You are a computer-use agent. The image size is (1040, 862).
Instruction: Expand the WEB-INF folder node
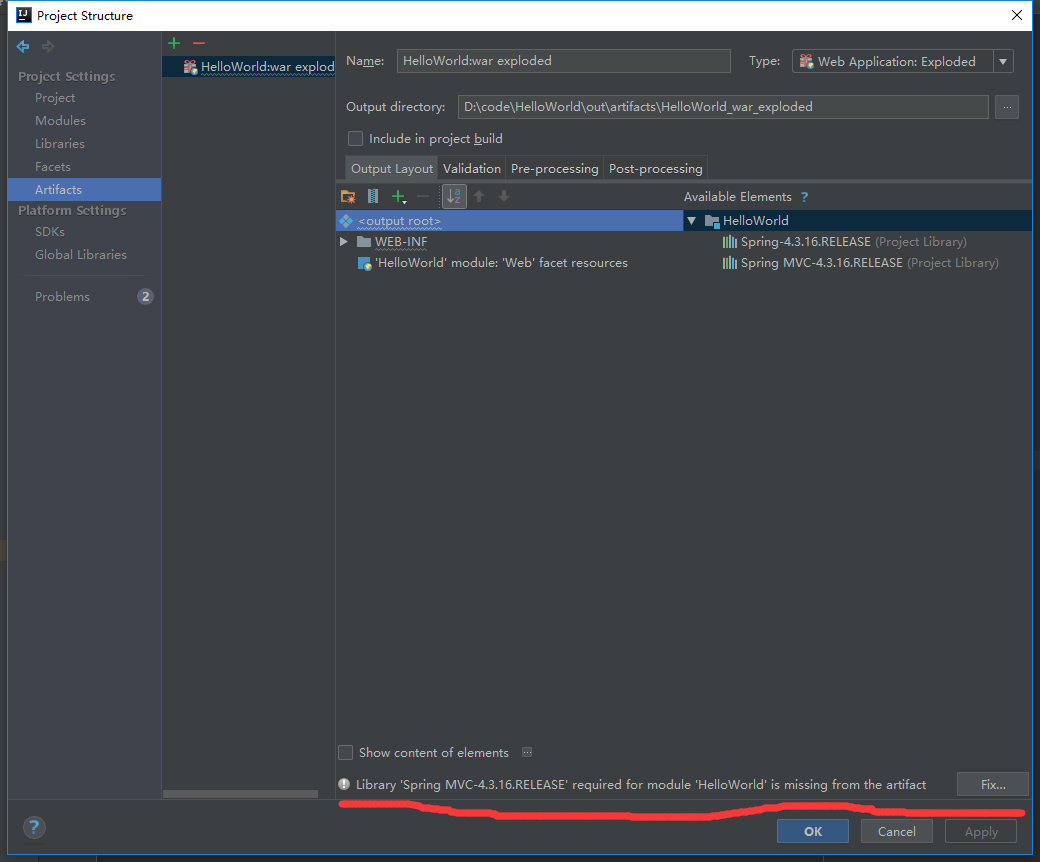click(344, 241)
